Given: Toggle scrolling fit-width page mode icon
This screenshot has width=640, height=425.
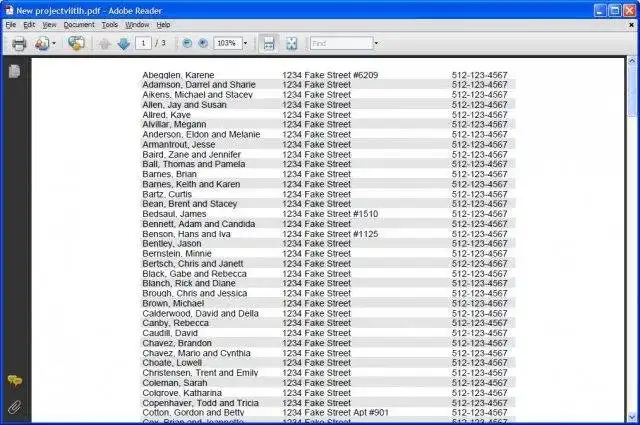Looking at the screenshot, I should click(269, 43).
